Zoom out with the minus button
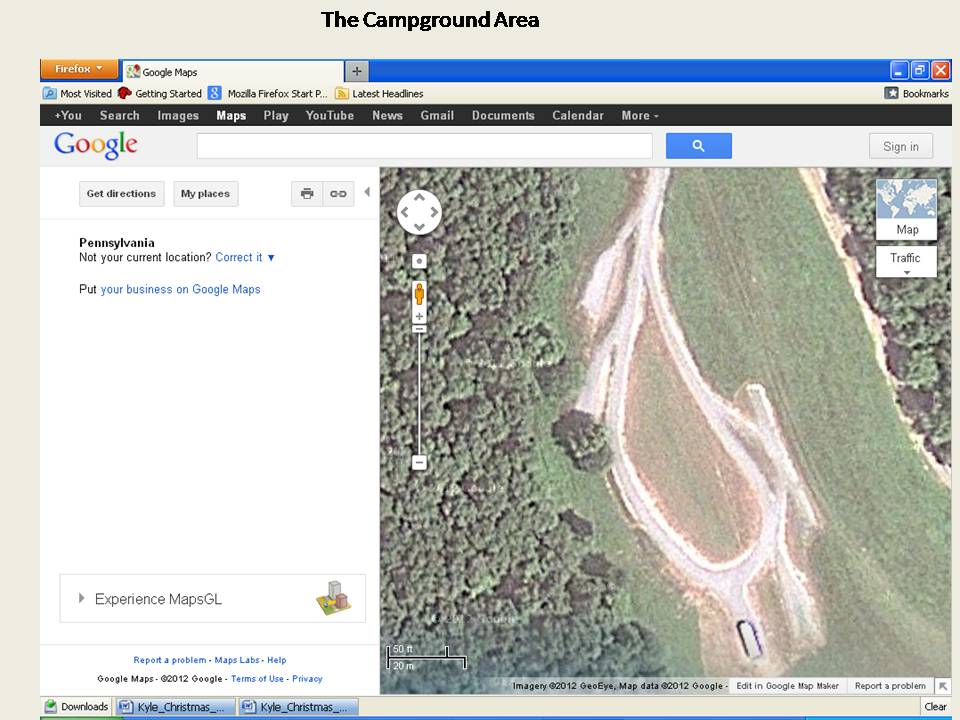Viewport: 960px width, 720px height. coord(419,462)
